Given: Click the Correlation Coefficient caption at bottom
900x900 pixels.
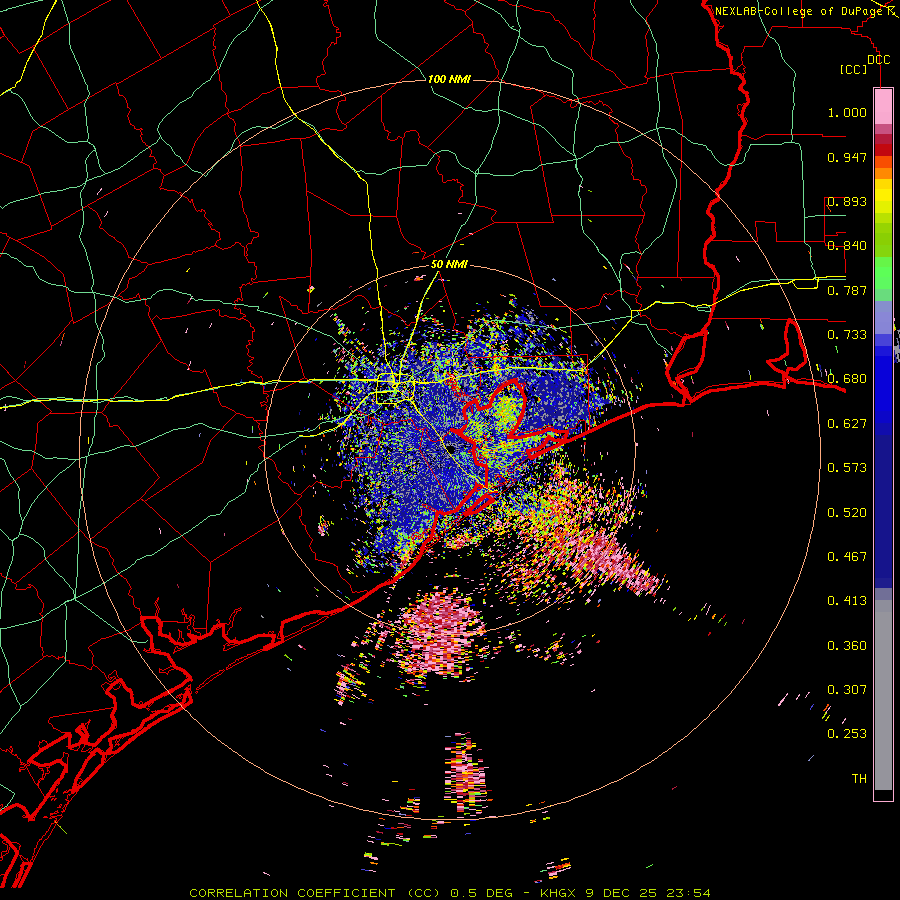Looking at the screenshot, I should point(450,893).
